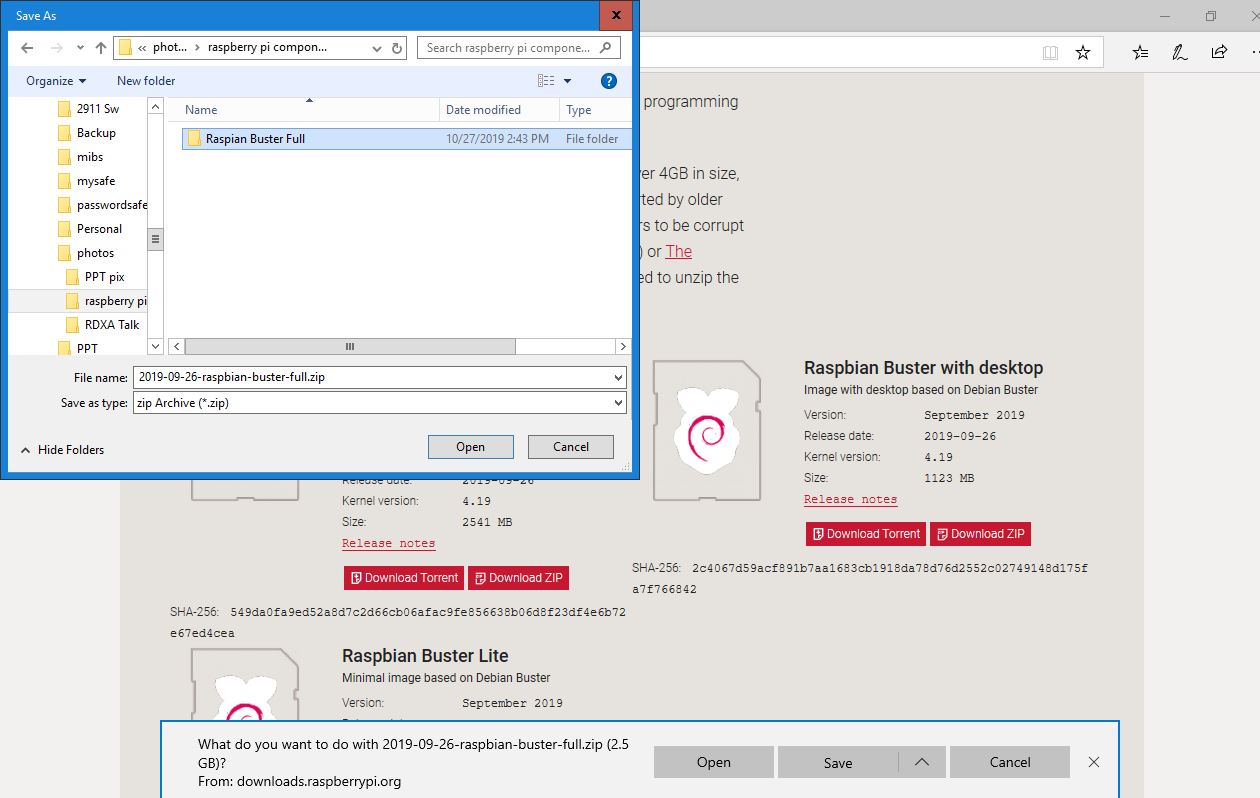1260x798 pixels.
Task: Expand the File name dropdown
Action: (x=619, y=377)
